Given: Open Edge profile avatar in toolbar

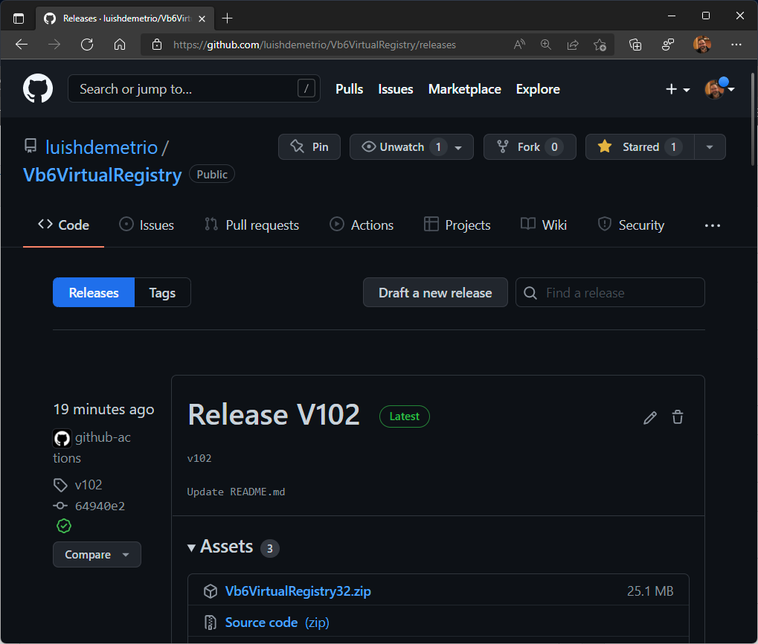Looking at the screenshot, I should point(702,44).
